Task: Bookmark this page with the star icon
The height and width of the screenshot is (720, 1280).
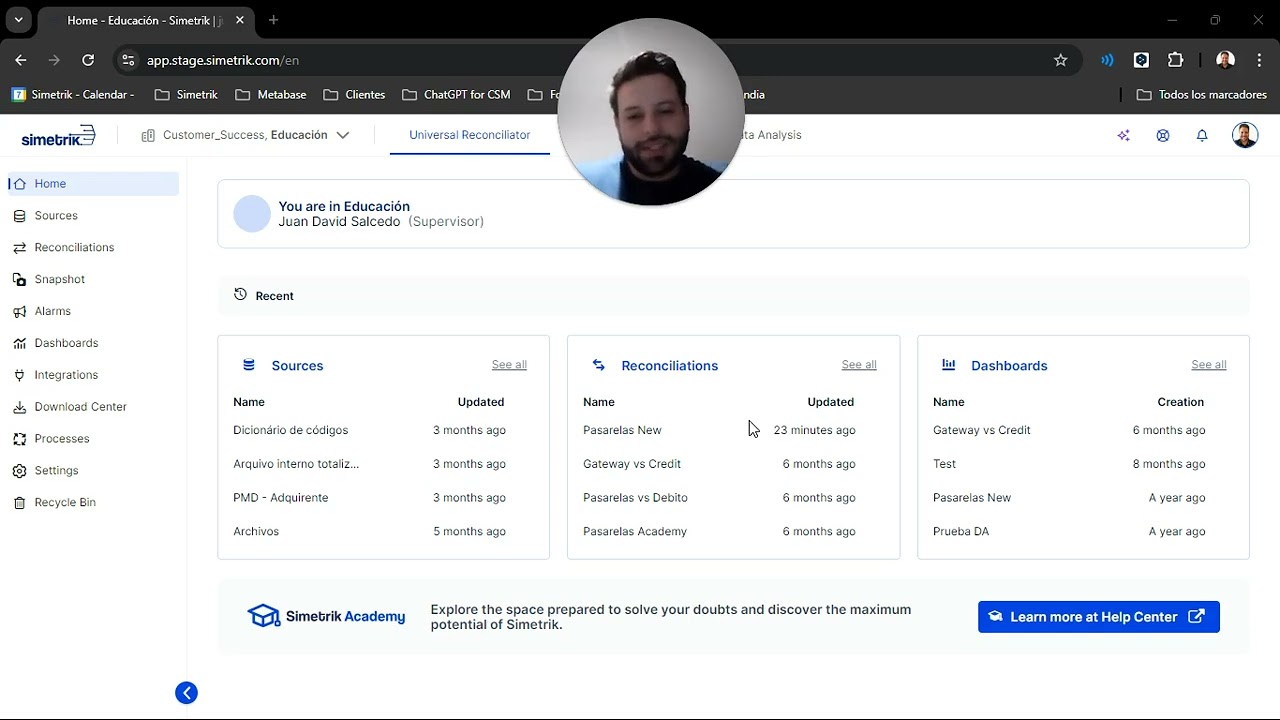Action: [x=1061, y=60]
